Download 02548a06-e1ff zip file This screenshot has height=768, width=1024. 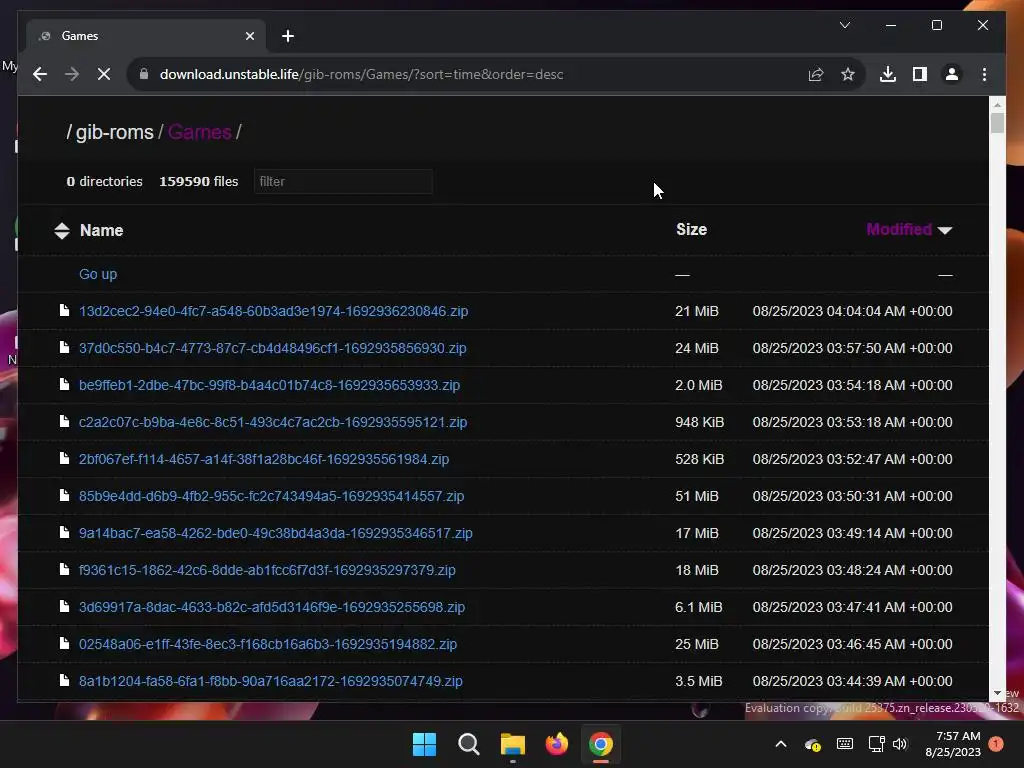point(268,644)
